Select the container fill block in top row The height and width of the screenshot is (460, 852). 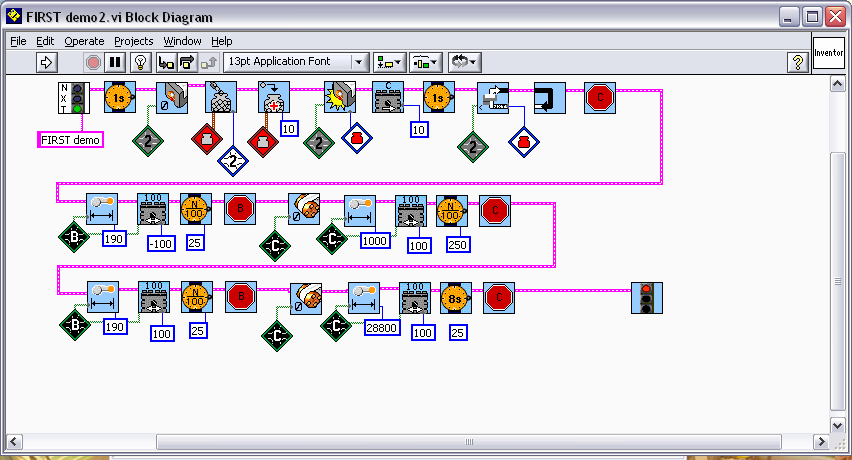[x=221, y=98]
